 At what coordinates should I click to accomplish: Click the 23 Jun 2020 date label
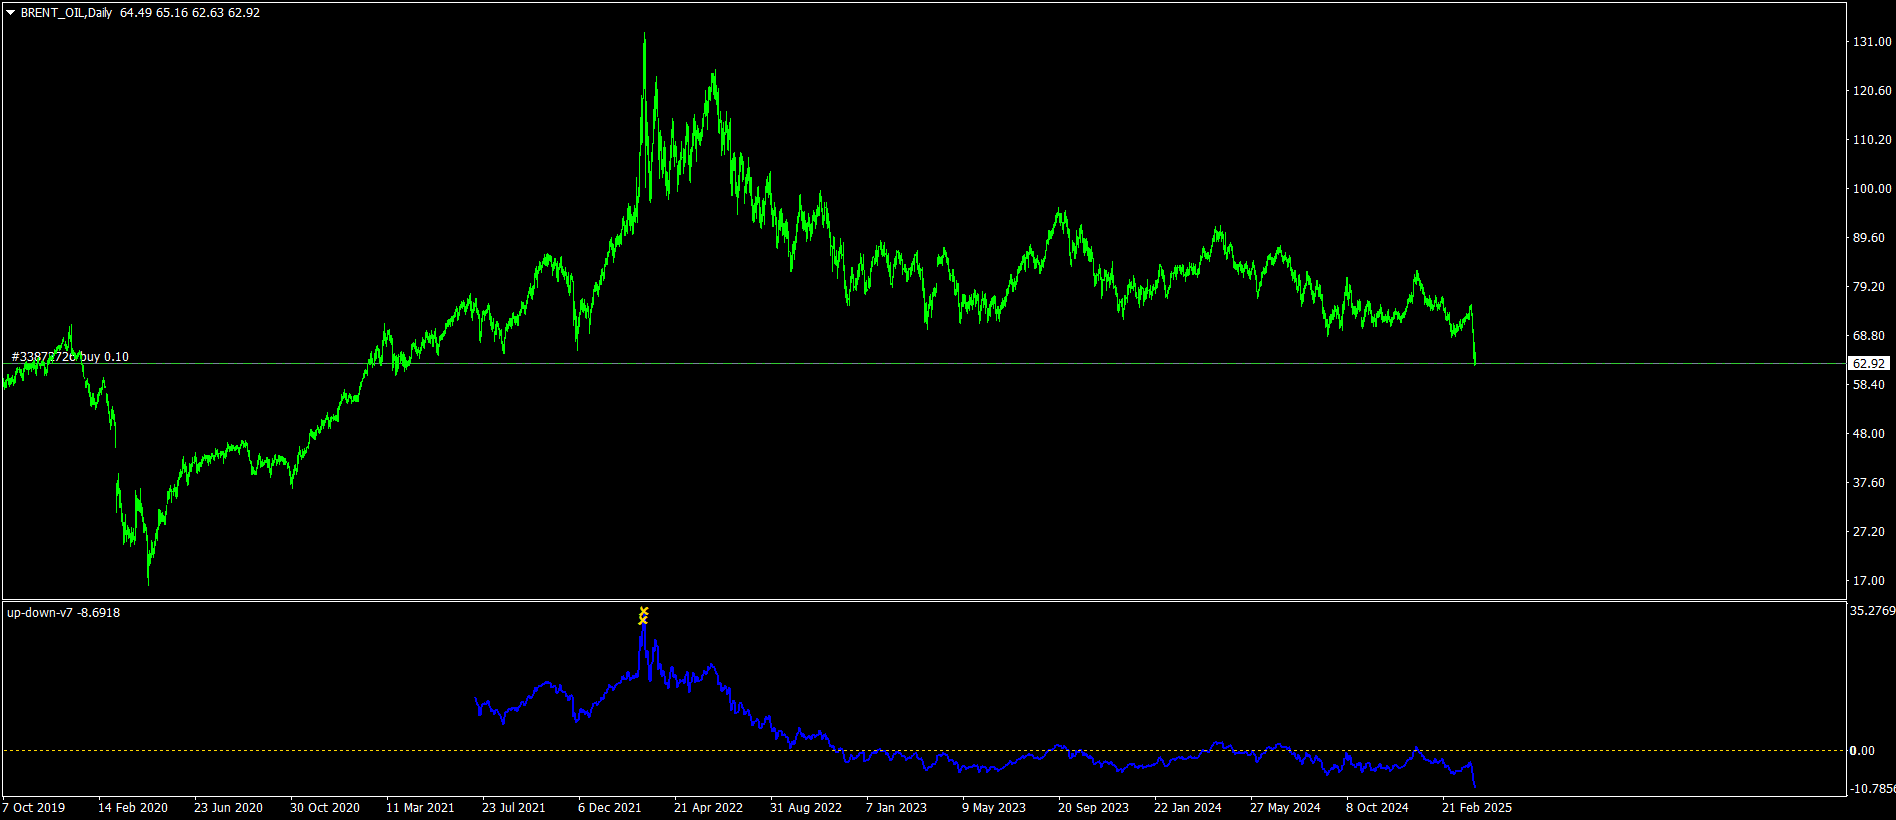228,808
